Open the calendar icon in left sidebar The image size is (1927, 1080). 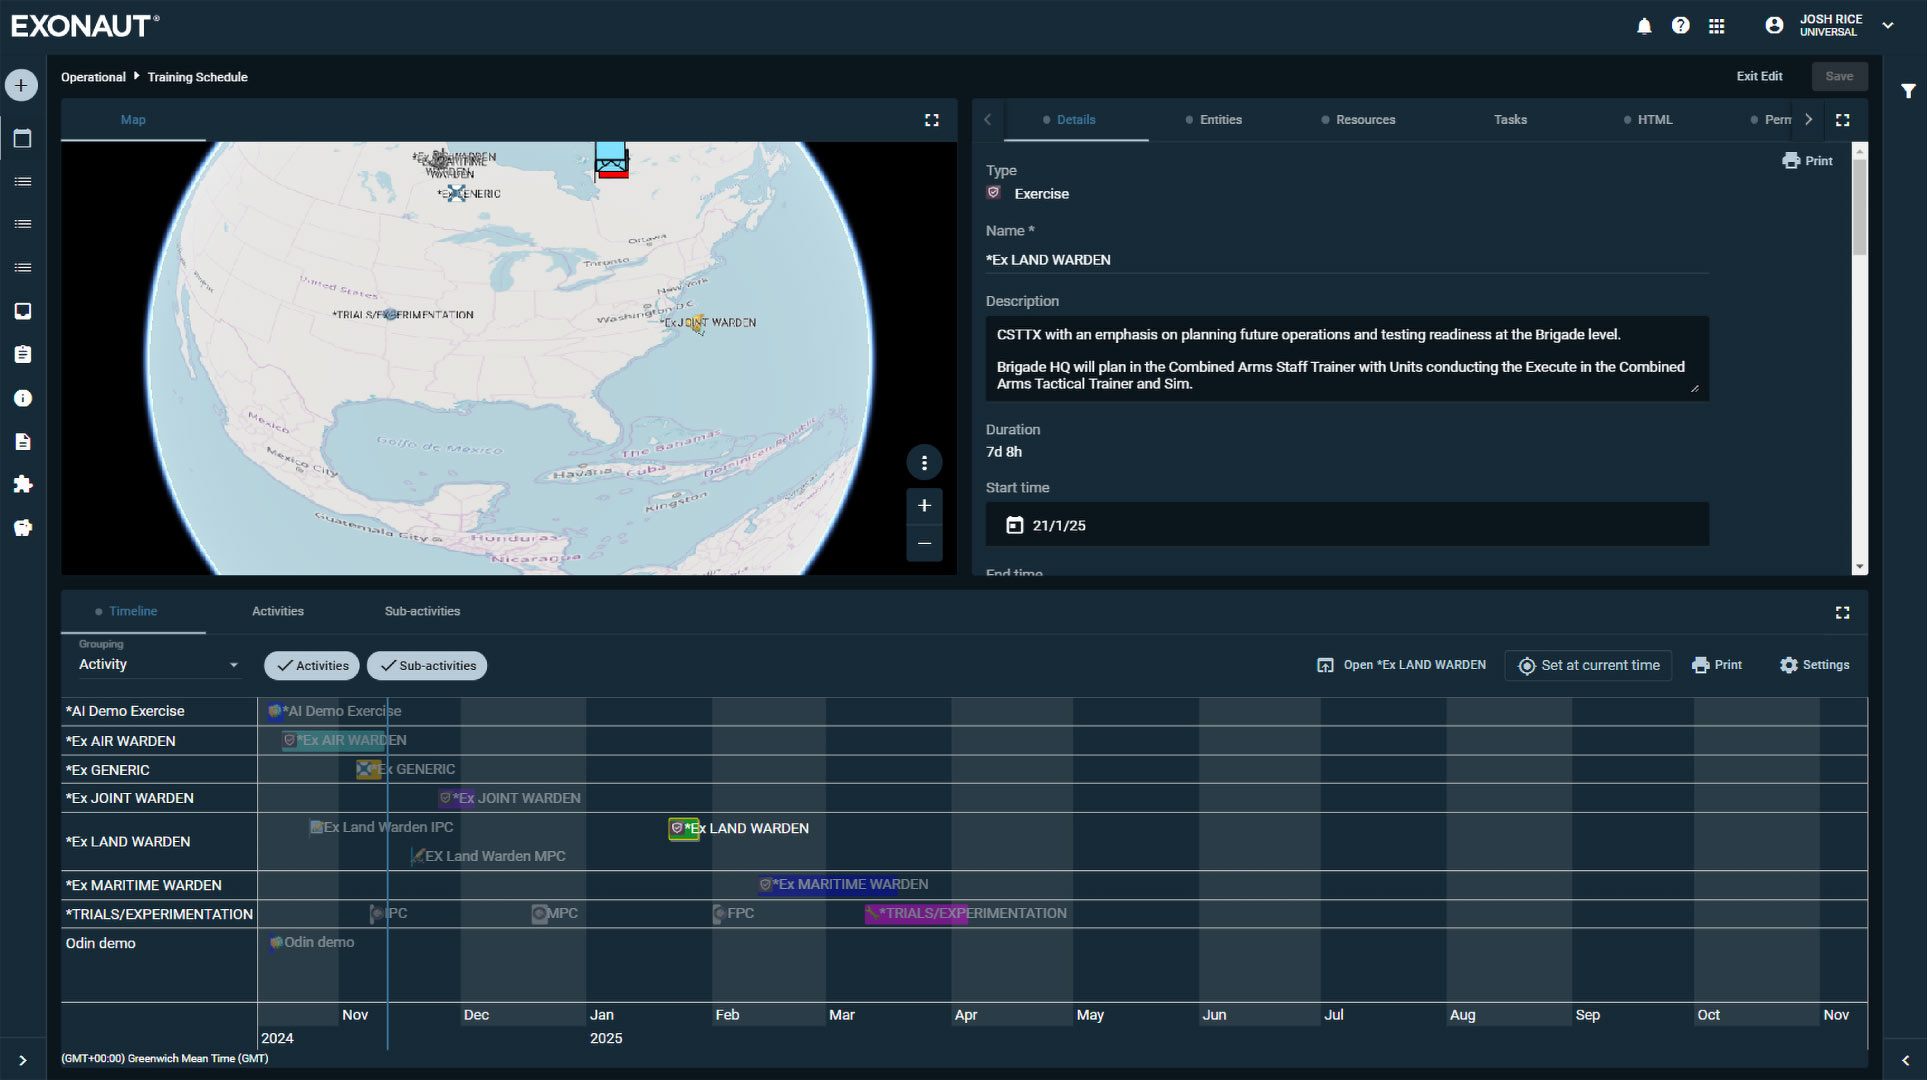point(22,139)
